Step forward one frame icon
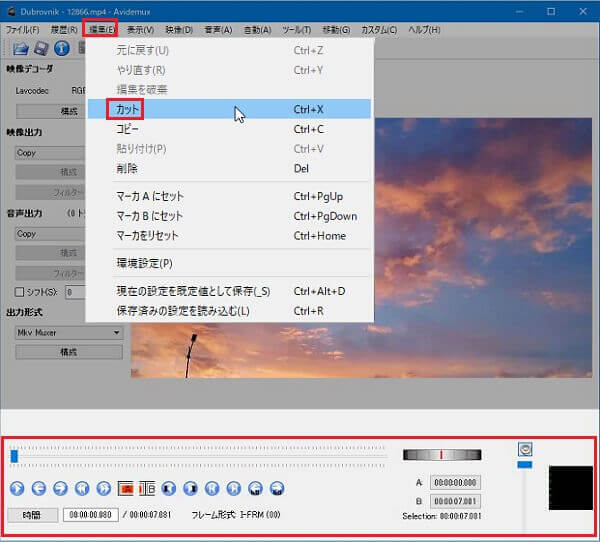Screen dimensions: 600x542 60,488
